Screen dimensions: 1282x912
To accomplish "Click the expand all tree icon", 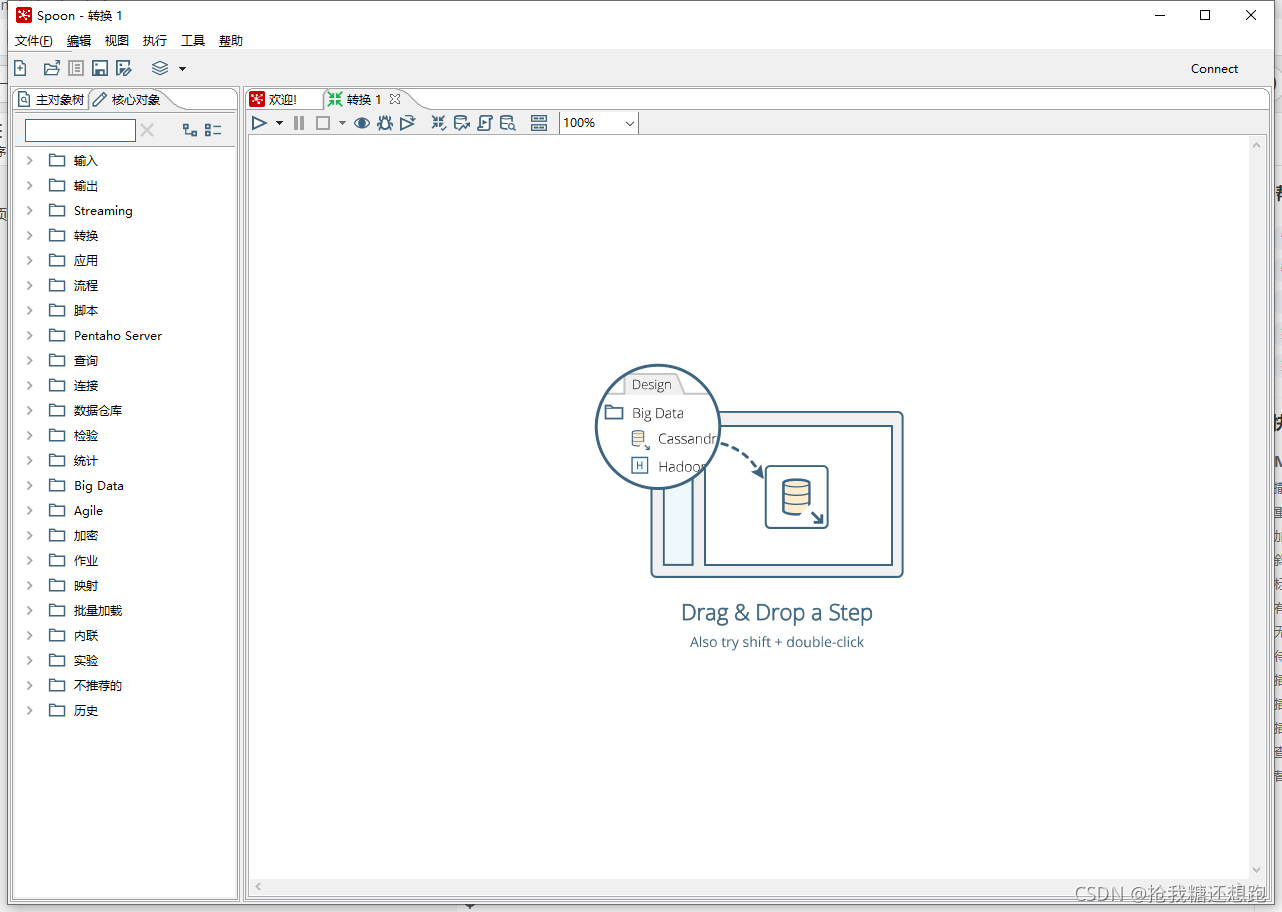I will tap(190, 130).
